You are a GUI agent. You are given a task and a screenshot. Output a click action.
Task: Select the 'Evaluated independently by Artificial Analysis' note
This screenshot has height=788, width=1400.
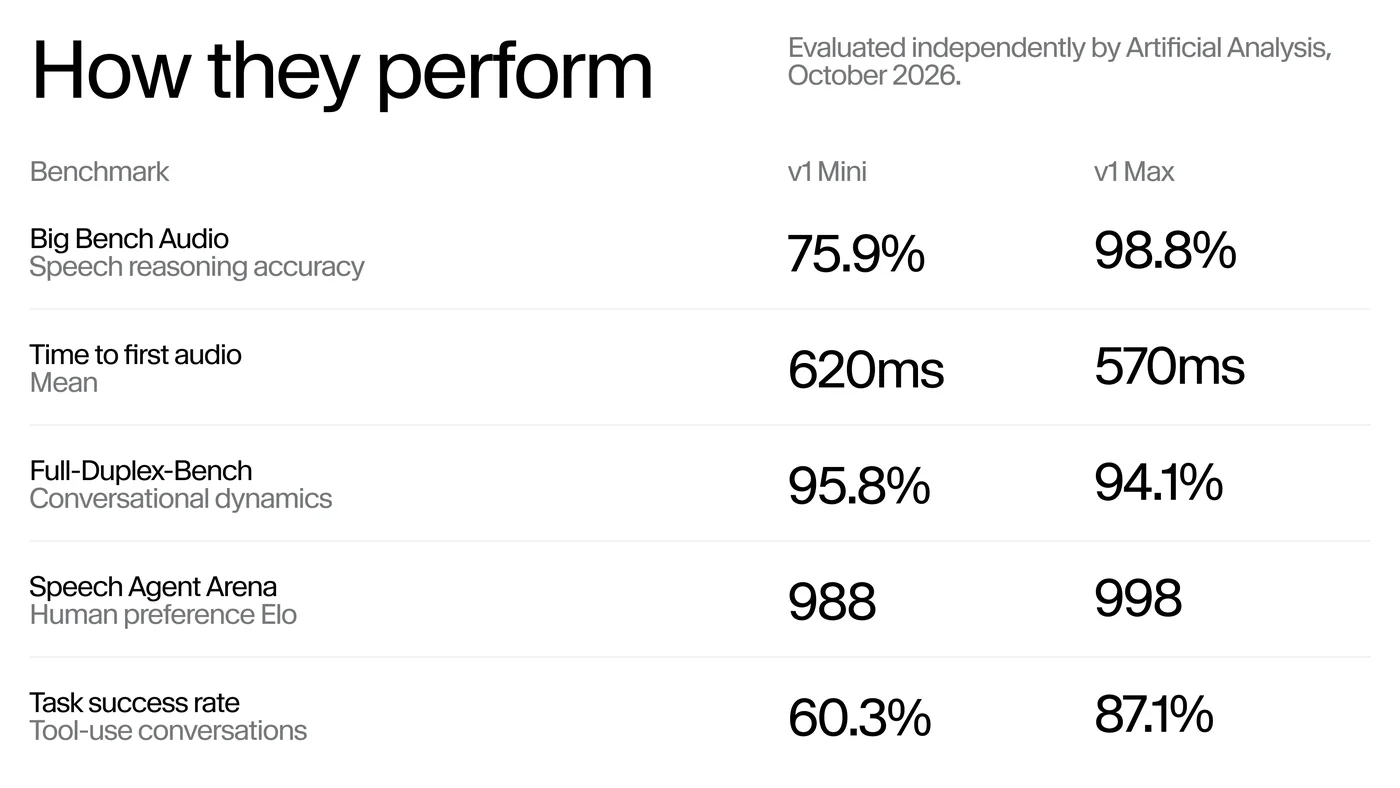pos(1060,61)
